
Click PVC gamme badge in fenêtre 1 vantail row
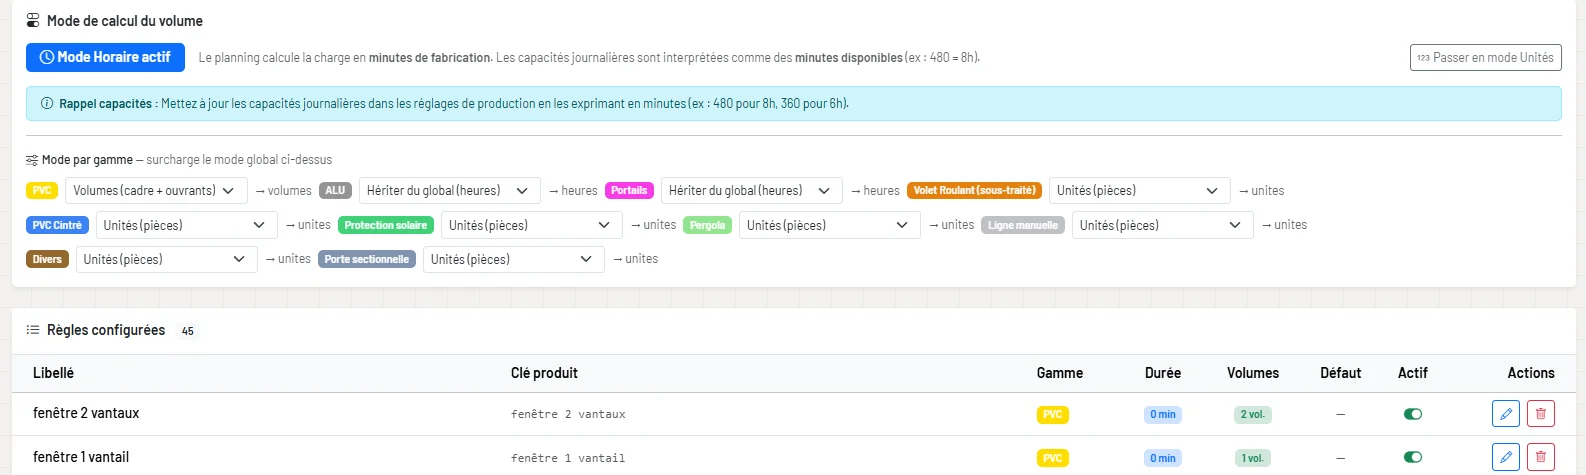click(1053, 458)
